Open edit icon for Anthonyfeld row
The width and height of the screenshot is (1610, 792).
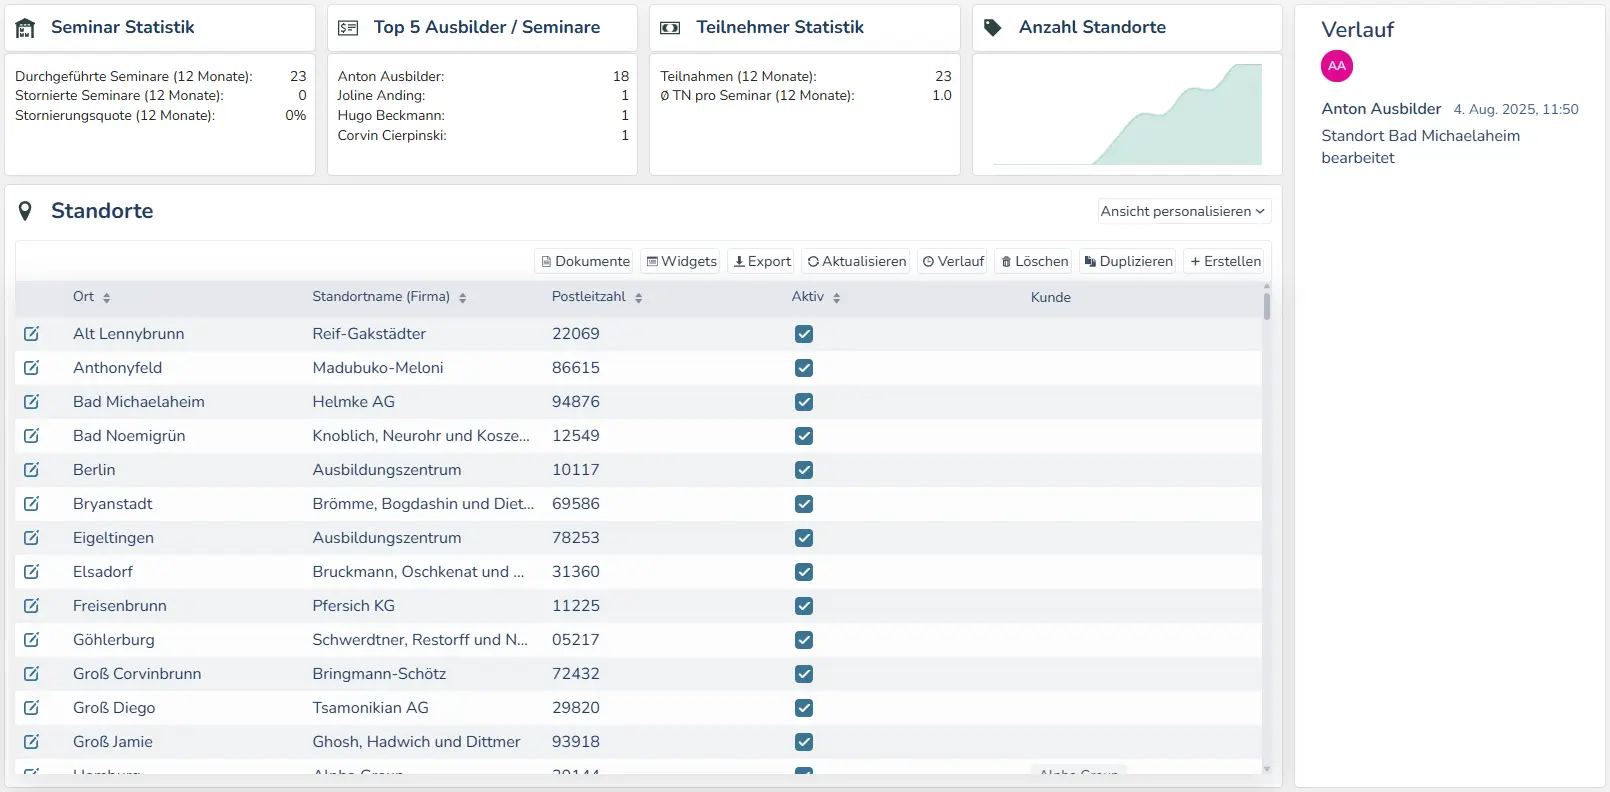click(x=32, y=368)
